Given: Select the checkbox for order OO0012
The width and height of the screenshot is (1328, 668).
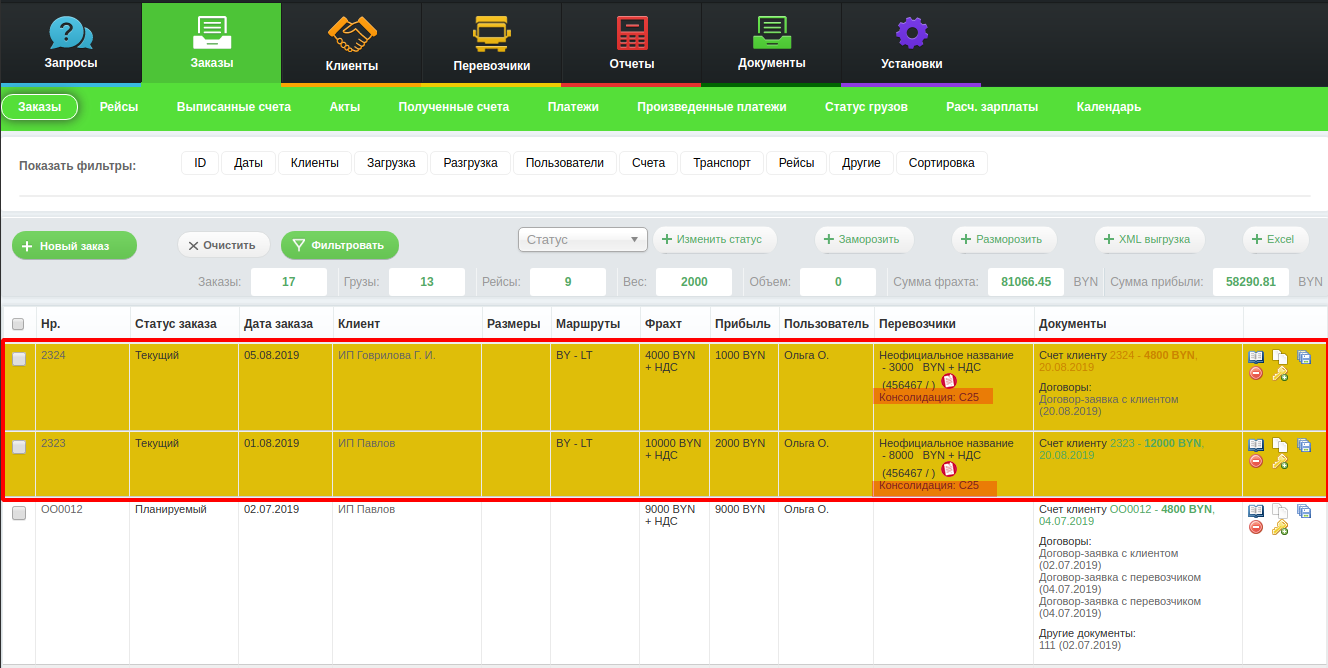Looking at the screenshot, I should coord(18,513).
